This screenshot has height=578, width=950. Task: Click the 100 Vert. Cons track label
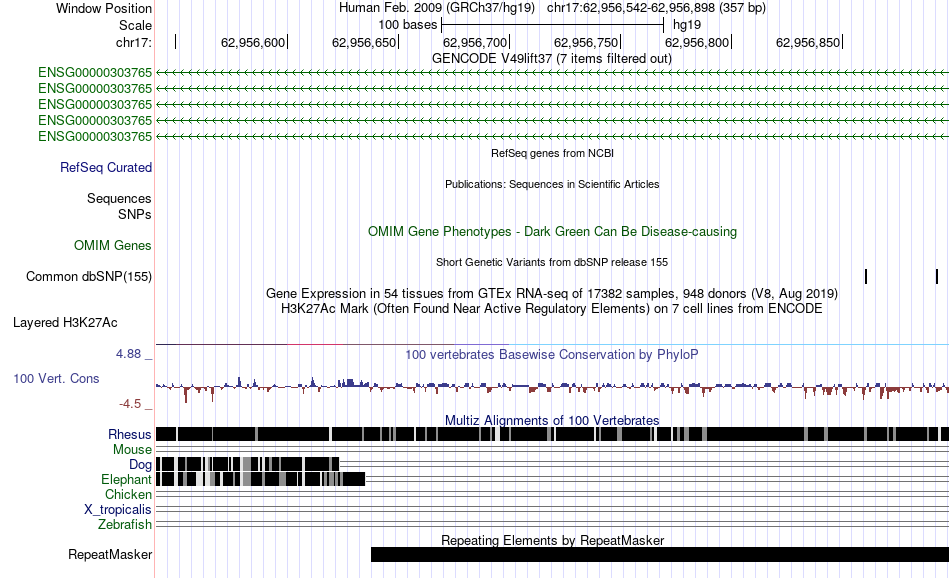tap(56, 379)
